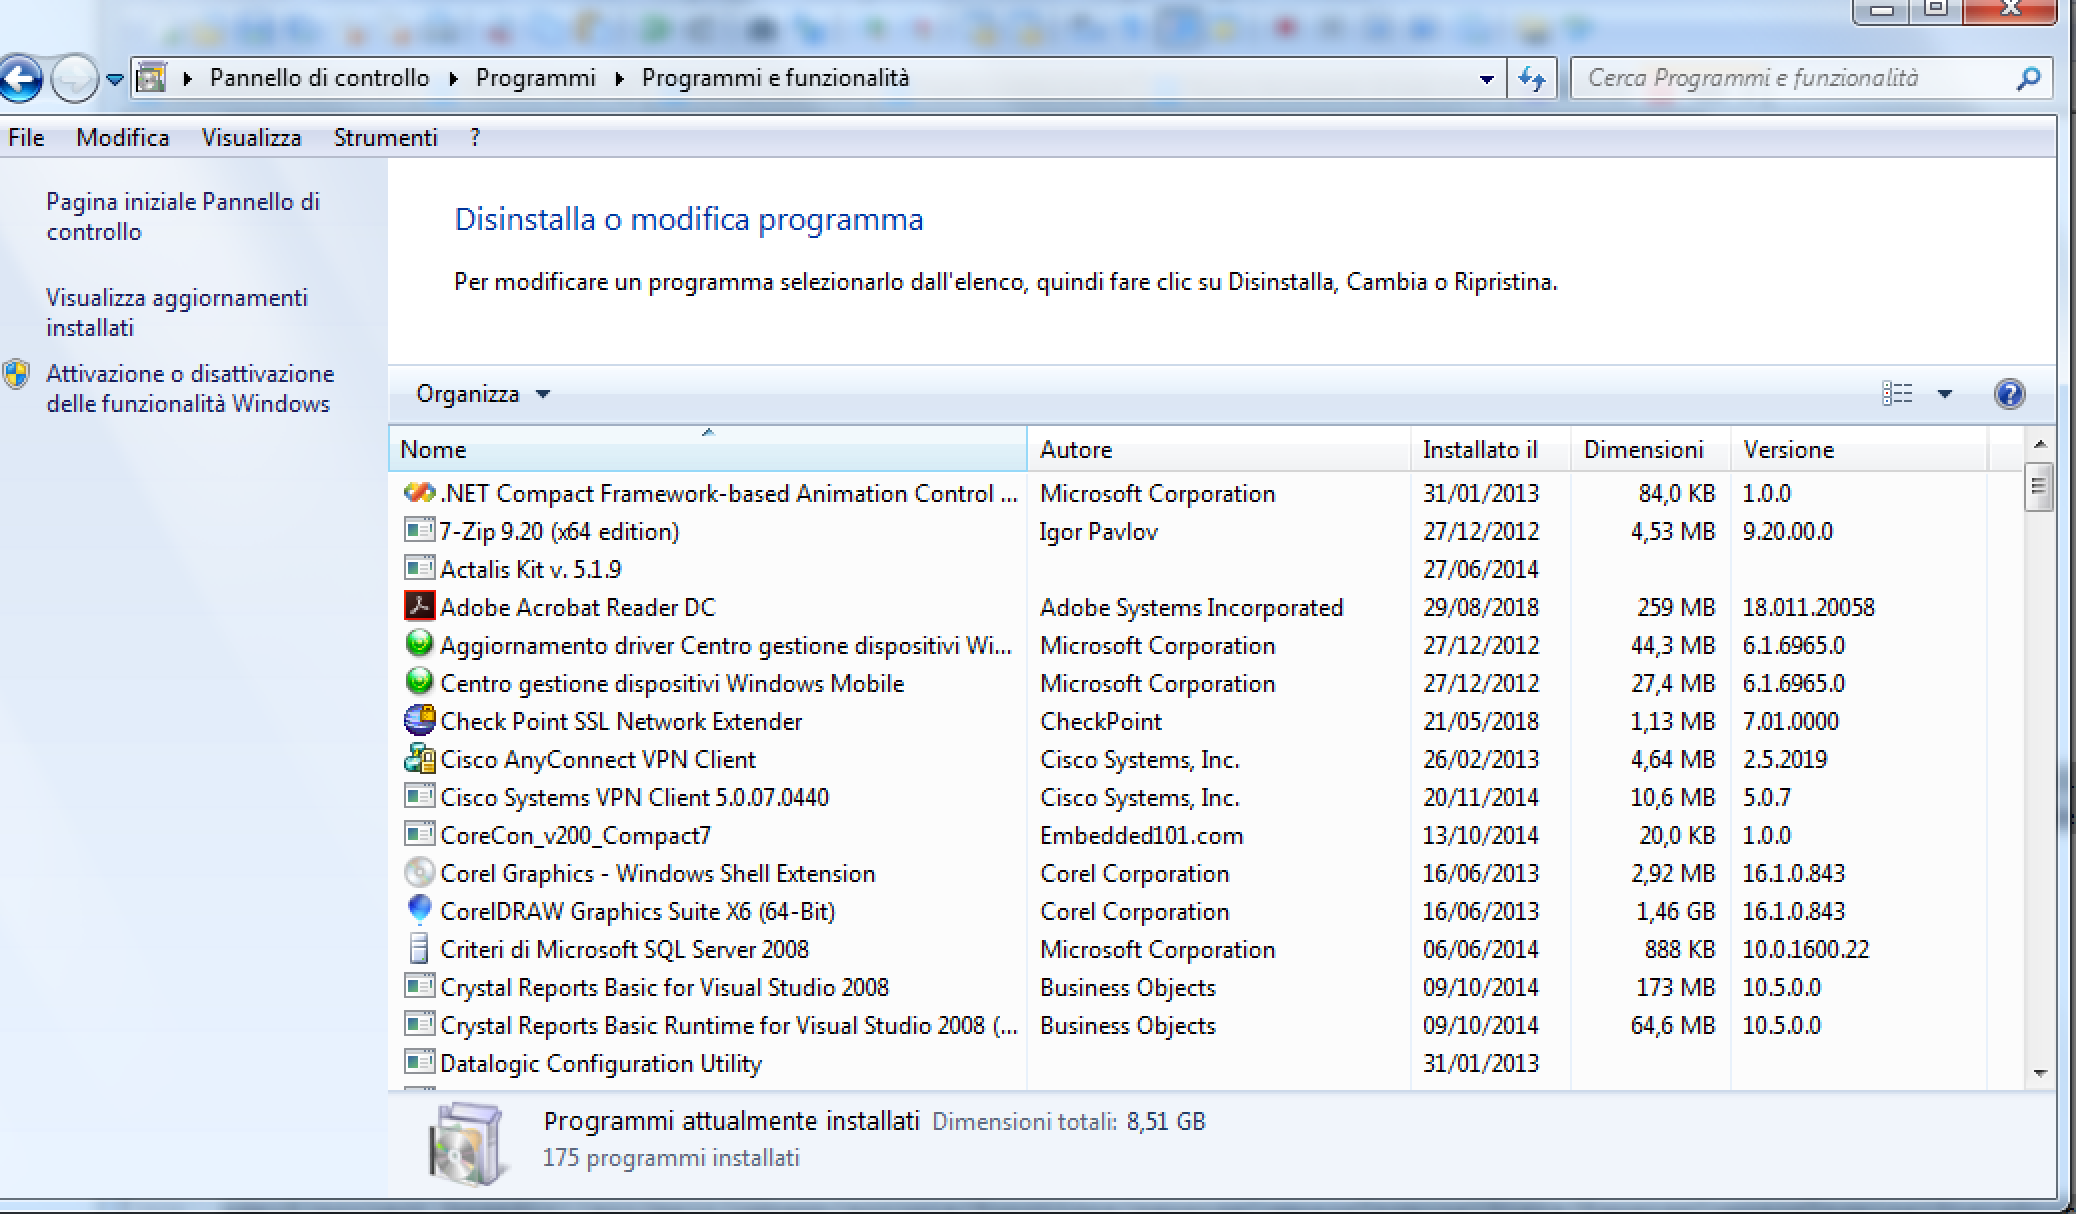Click the Adobe Acrobat Reader DC icon
Image resolution: width=2076 pixels, height=1214 pixels.
419,606
